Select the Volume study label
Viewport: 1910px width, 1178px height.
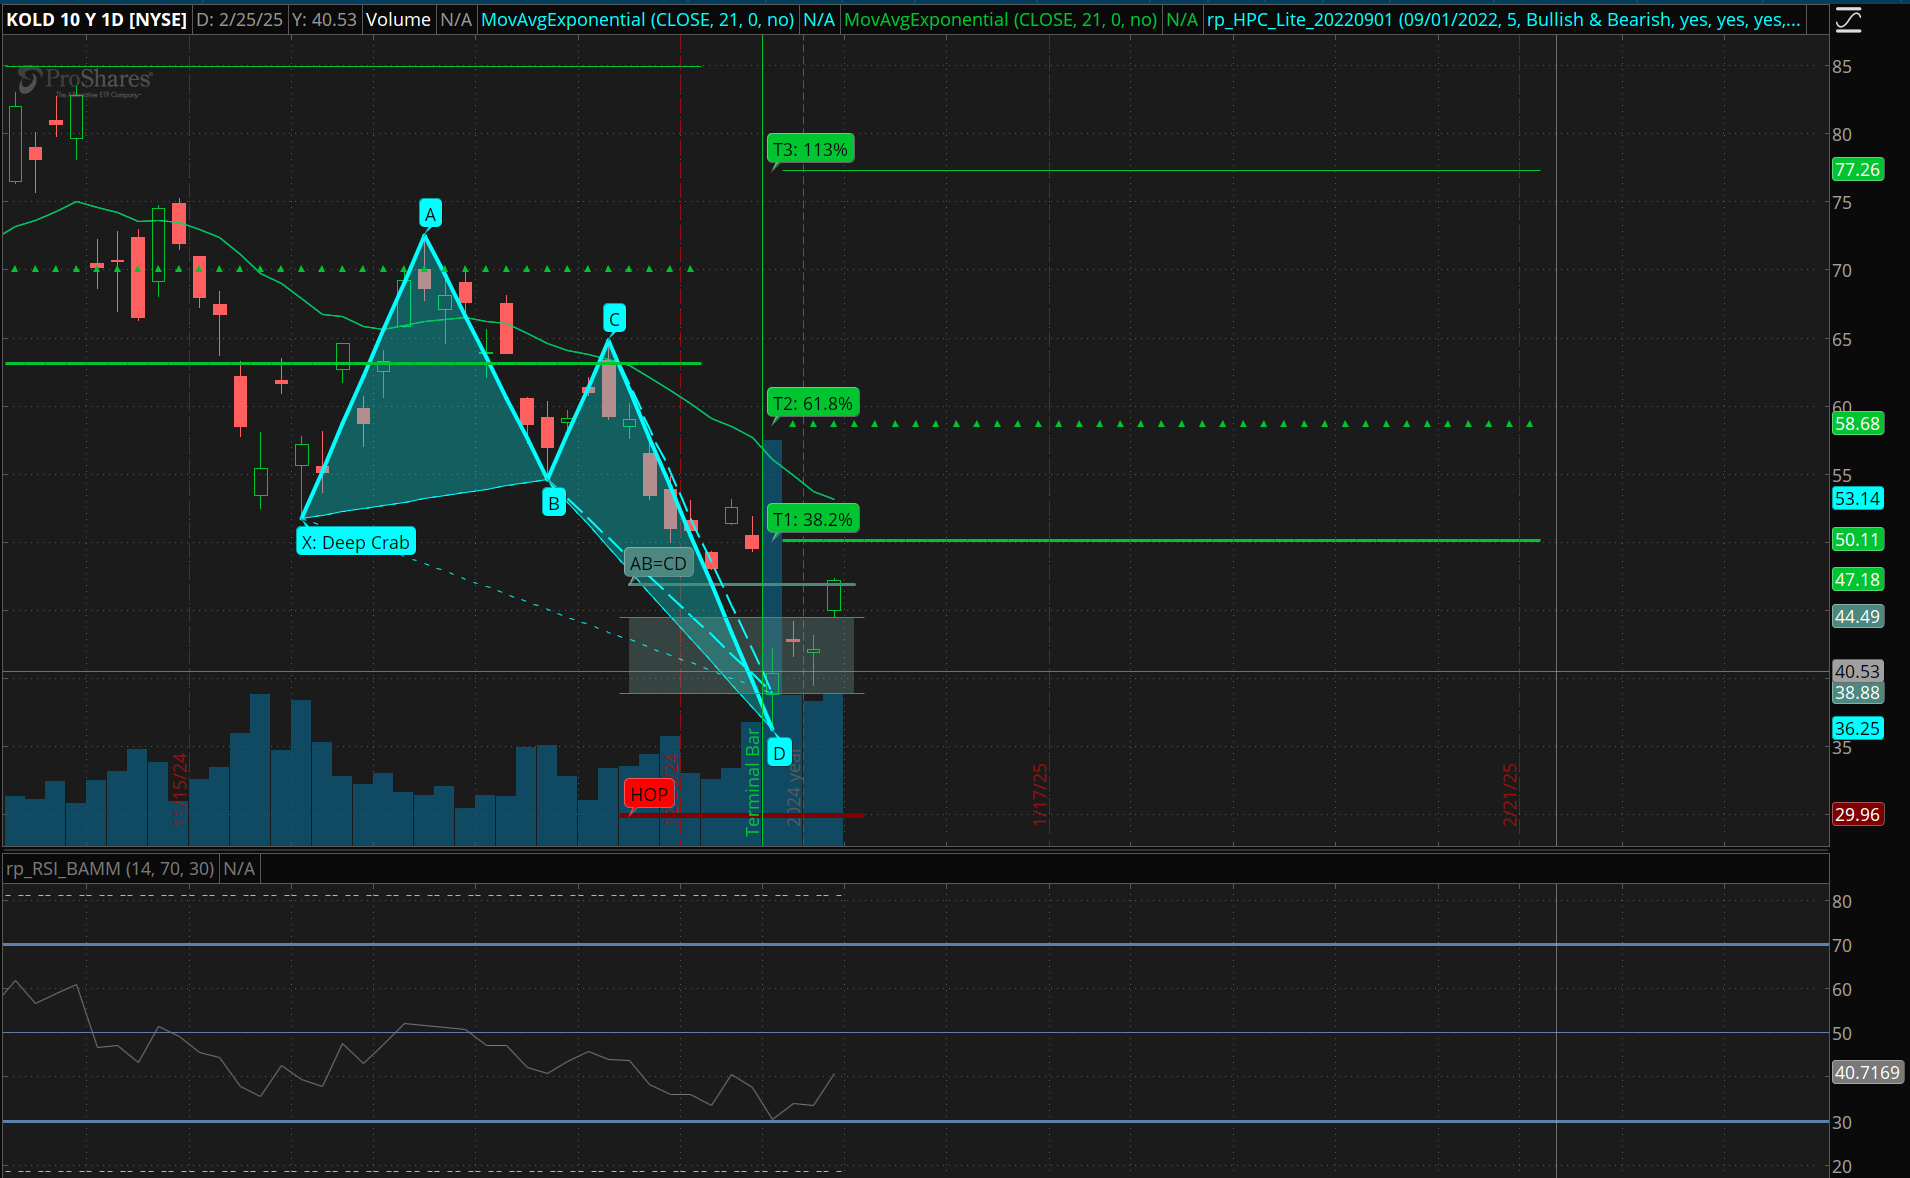pos(398,20)
